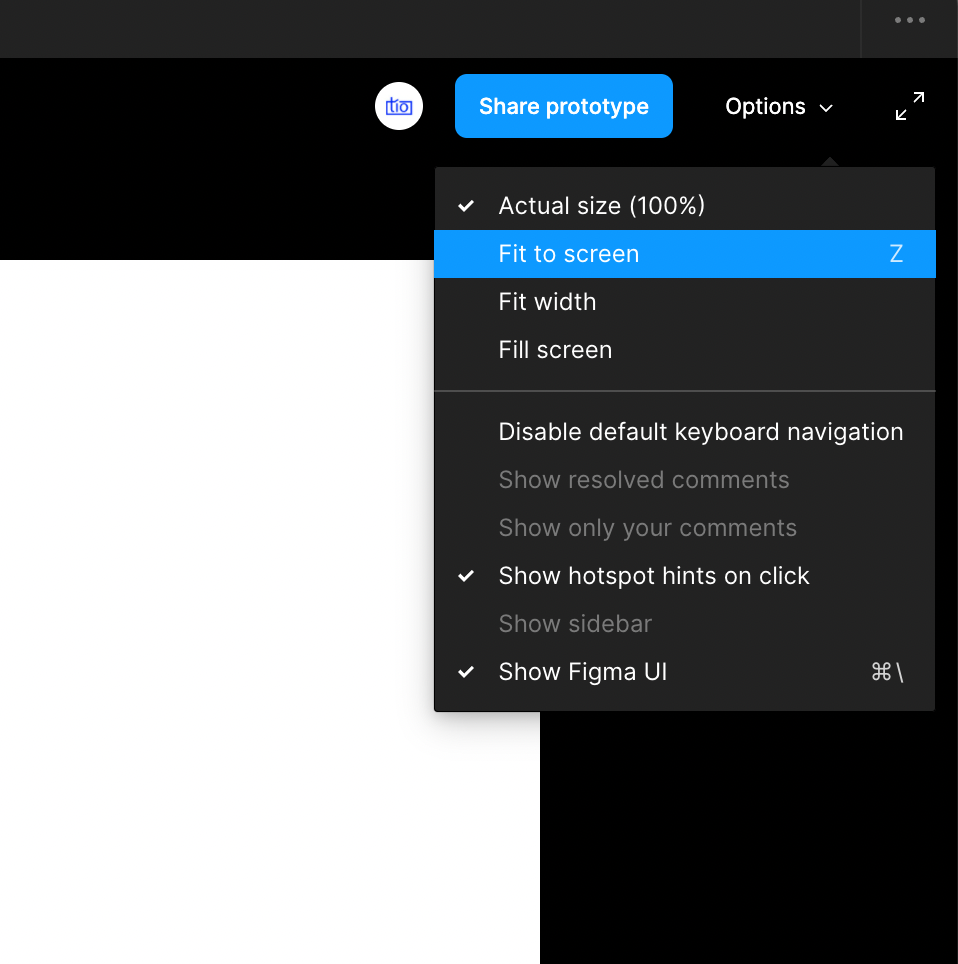Click the Share prototype button
The width and height of the screenshot is (958, 964).
pos(564,106)
